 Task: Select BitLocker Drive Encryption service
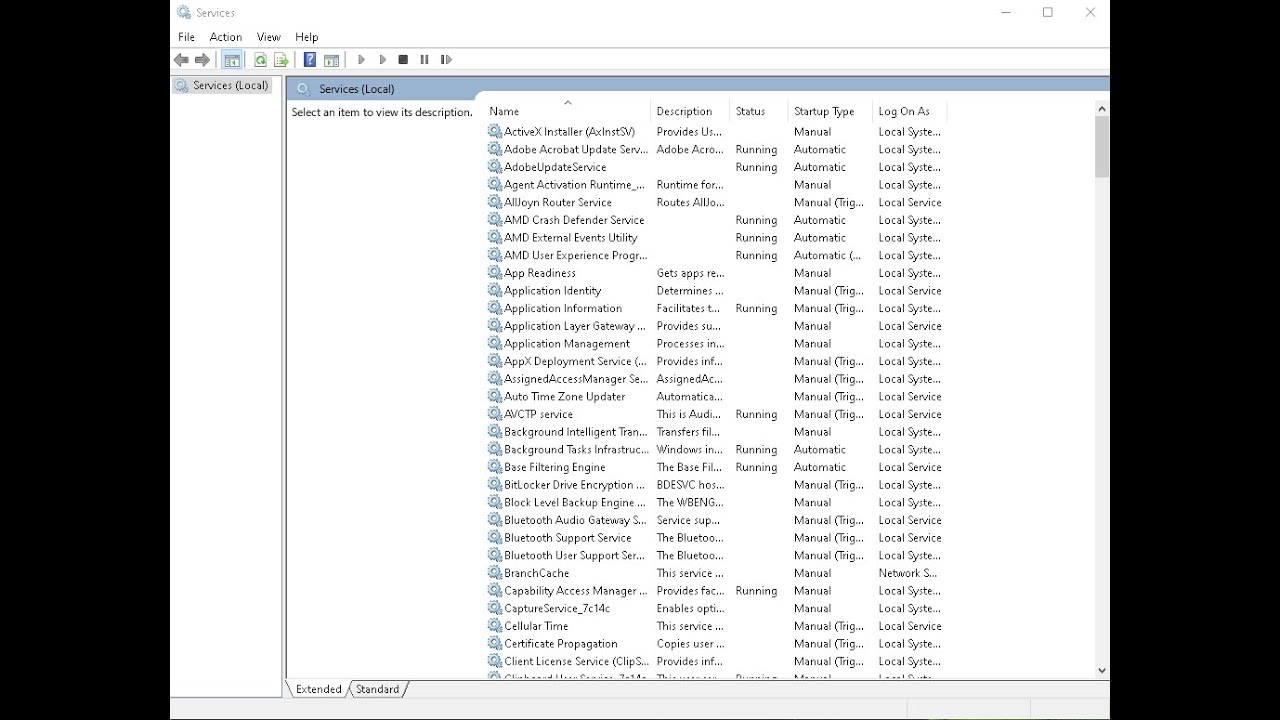point(715,485)
